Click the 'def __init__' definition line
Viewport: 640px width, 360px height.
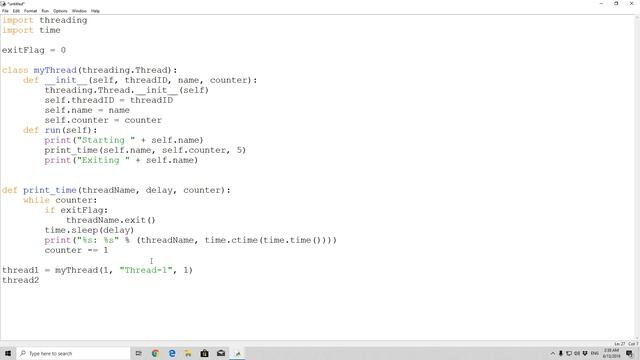(x=140, y=80)
